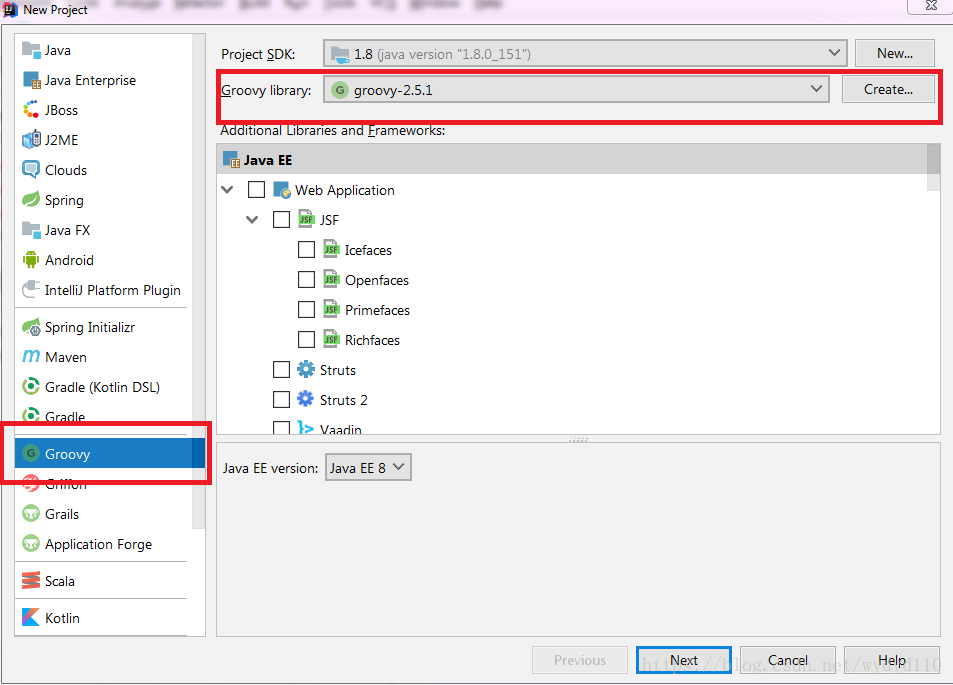The image size is (953, 685).
Task: Click the Java EE group header
Action: (x=571, y=160)
